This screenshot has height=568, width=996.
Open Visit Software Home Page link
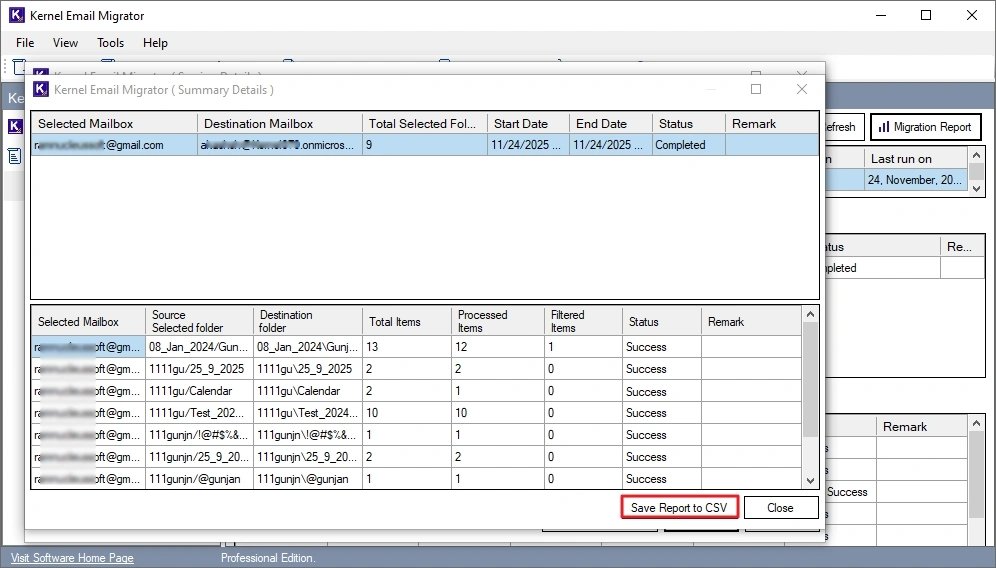[72, 558]
